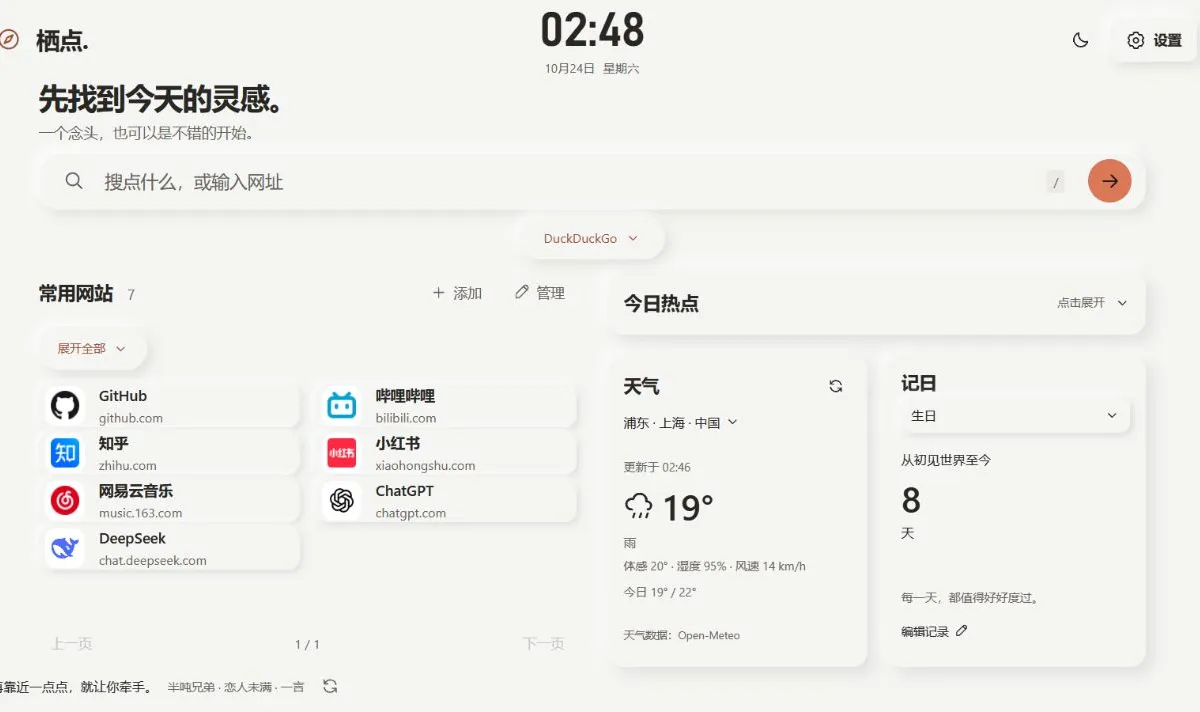Click the chat.deepseek.com address text
The width and height of the screenshot is (1200, 712).
[152, 560]
